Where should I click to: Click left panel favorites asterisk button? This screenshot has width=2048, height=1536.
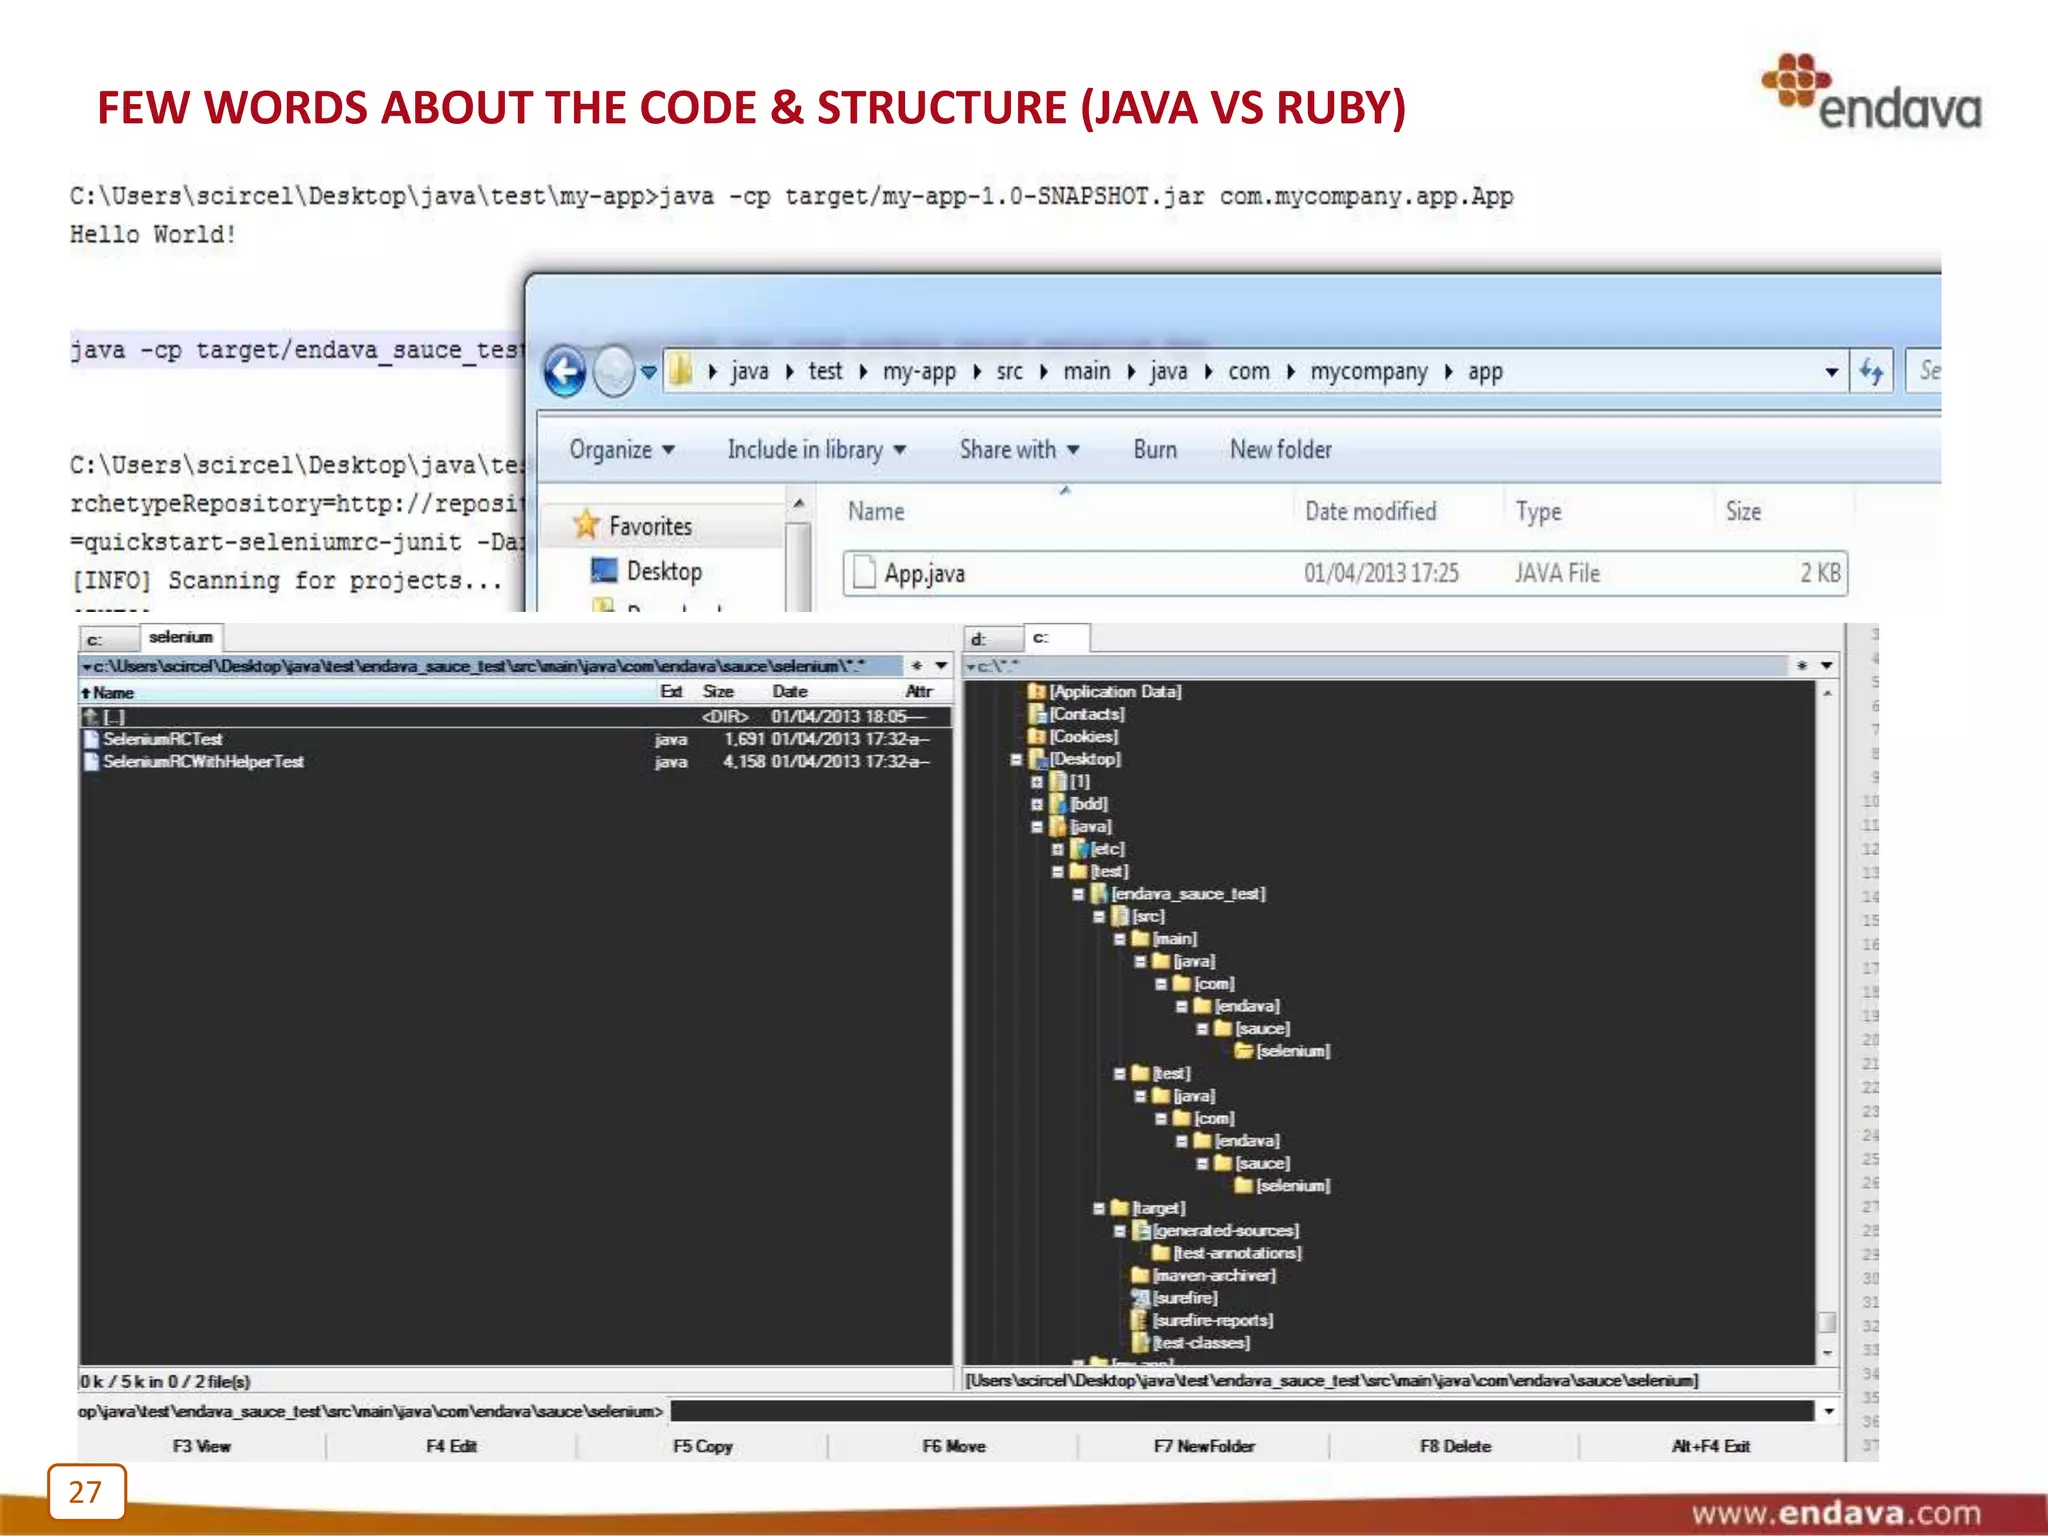pos(916,666)
